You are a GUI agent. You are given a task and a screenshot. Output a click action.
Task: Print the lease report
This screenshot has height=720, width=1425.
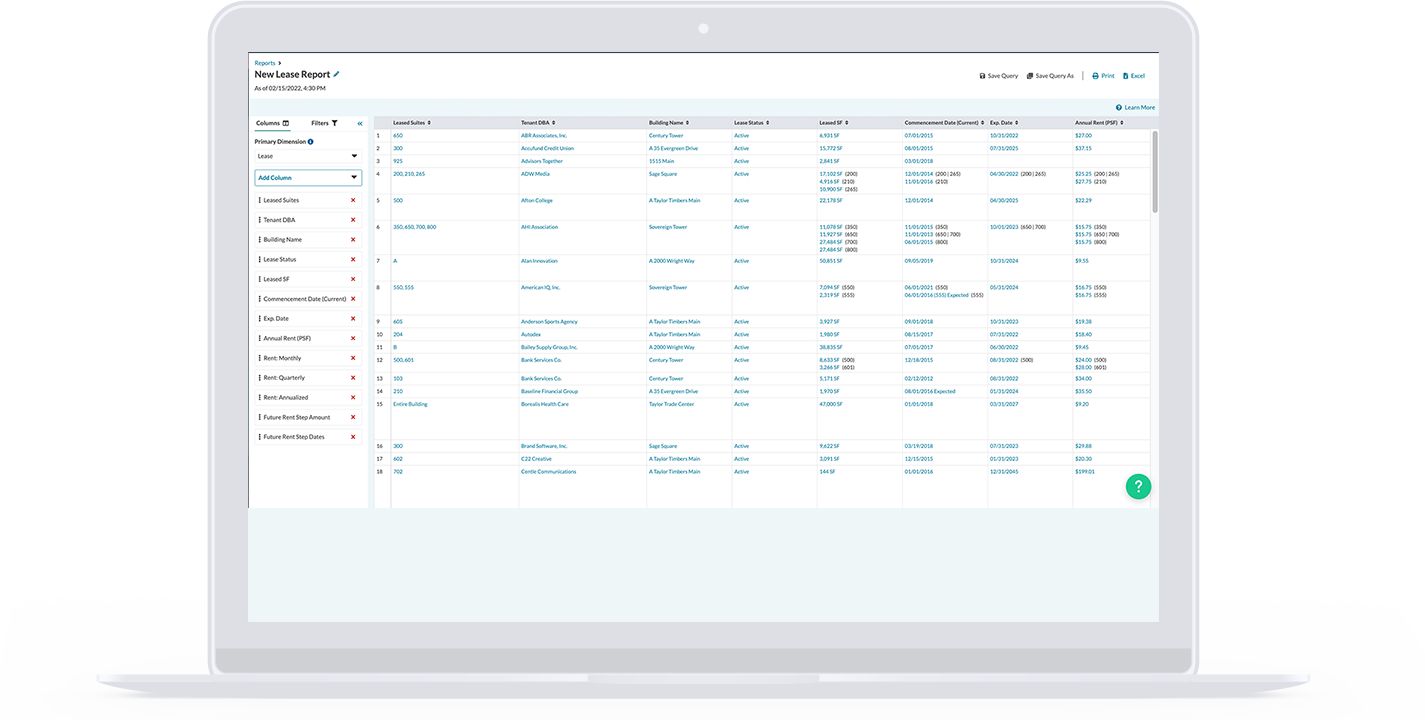pos(1103,76)
